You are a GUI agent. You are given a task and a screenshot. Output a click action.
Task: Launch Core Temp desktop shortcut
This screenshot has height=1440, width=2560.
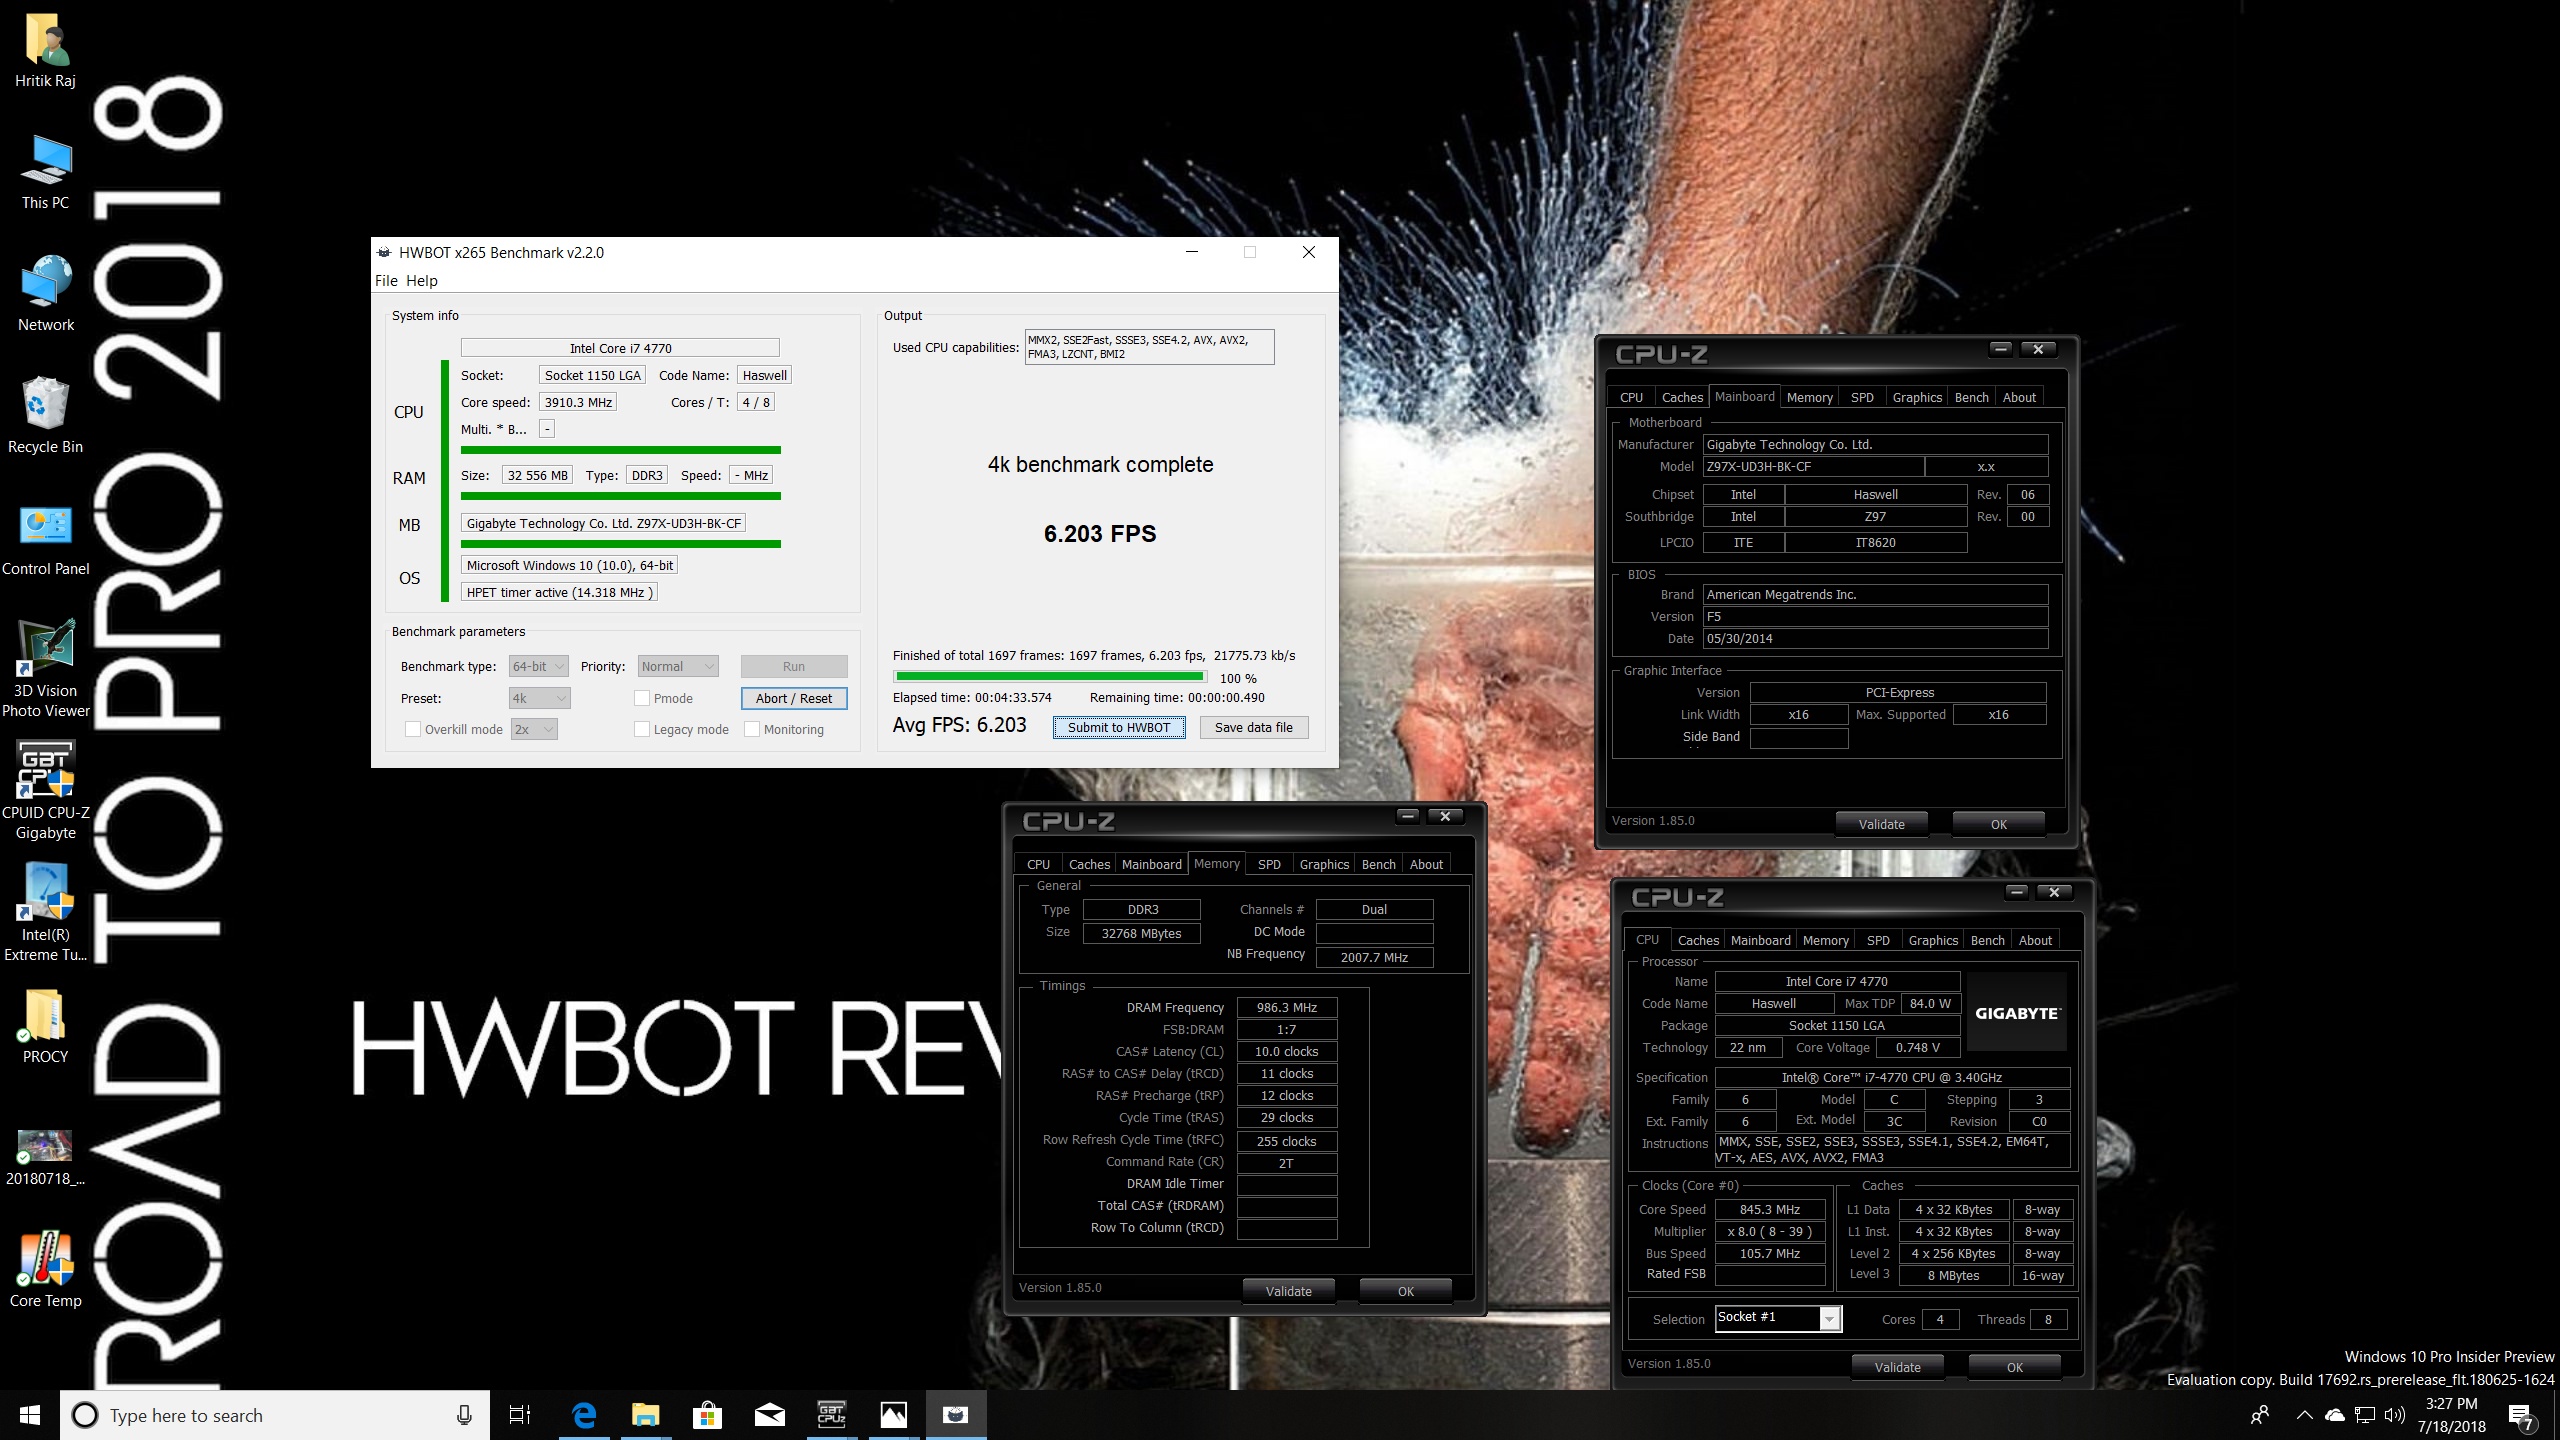point(45,1270)
